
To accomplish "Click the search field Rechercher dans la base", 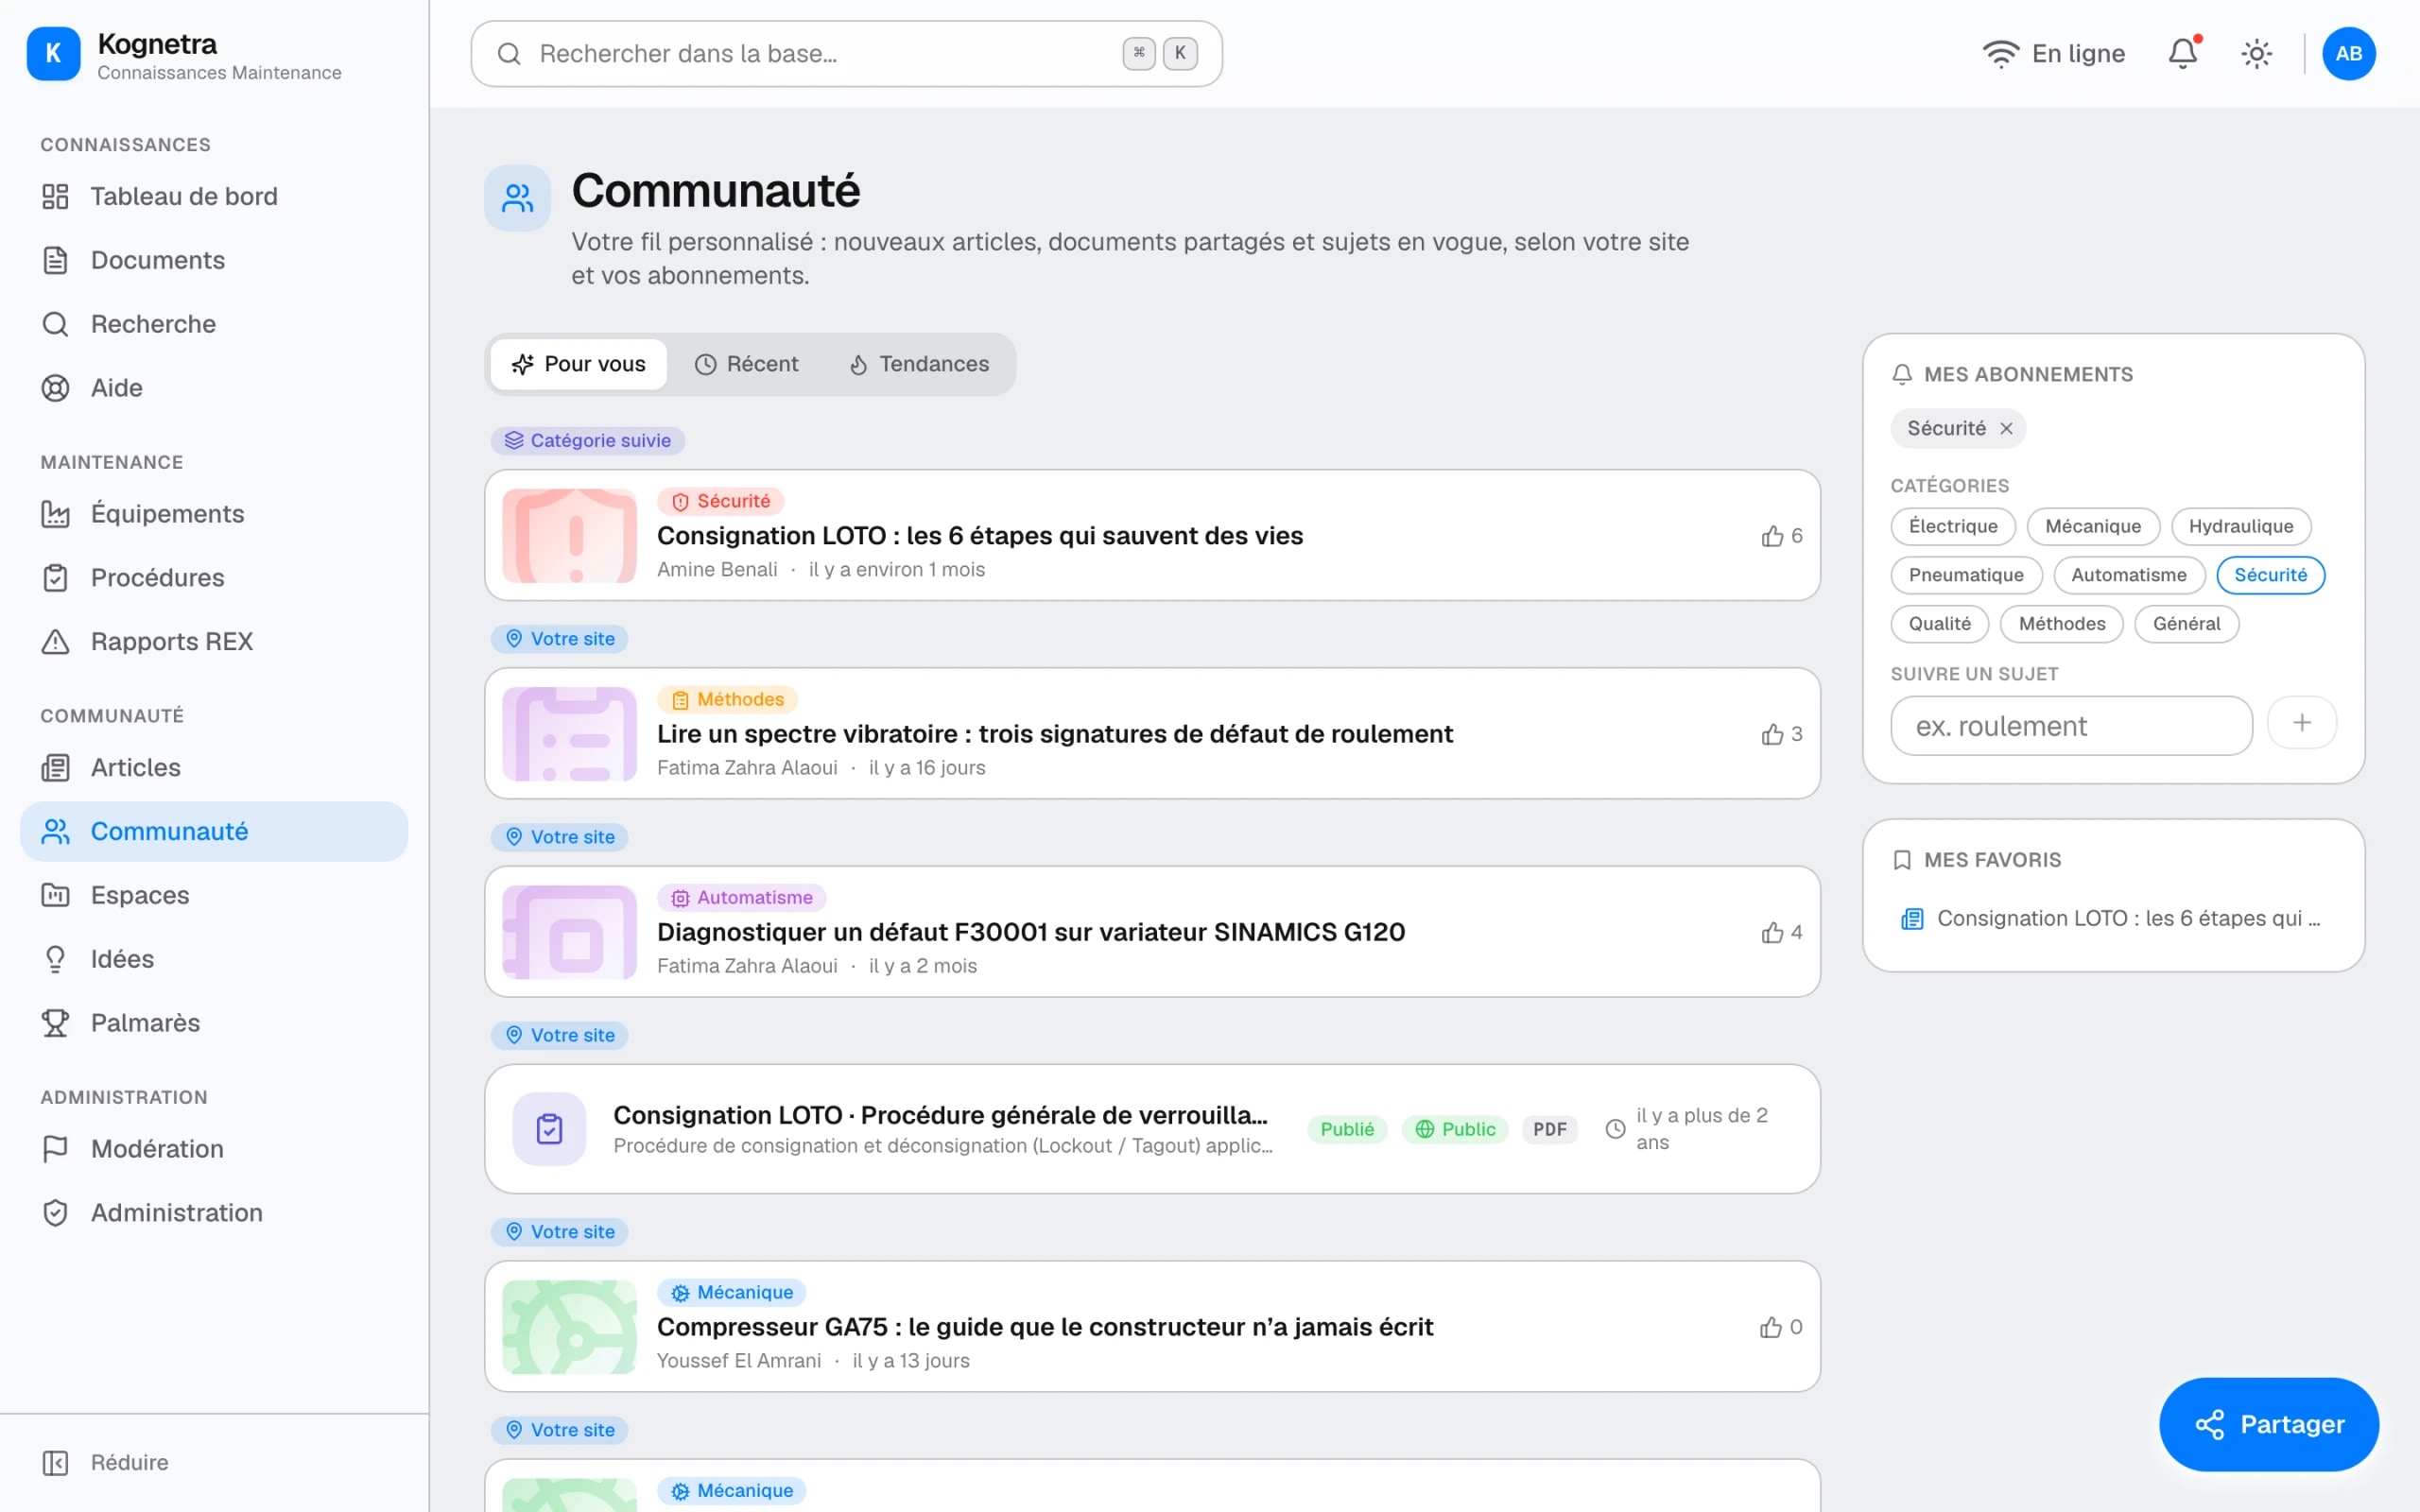I will click(846, 54).
